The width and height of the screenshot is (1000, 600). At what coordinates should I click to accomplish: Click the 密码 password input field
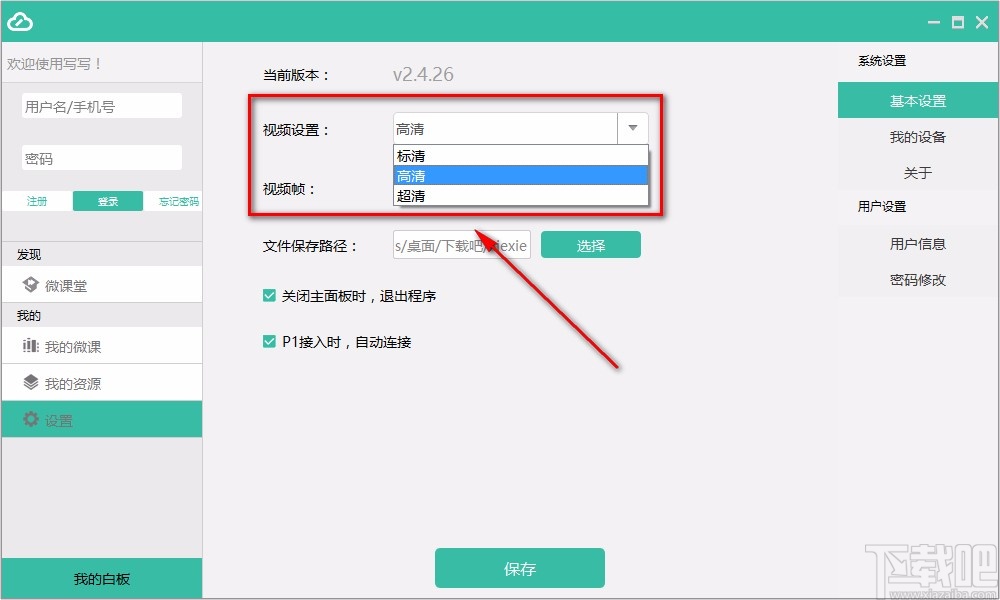pos(101,157)
